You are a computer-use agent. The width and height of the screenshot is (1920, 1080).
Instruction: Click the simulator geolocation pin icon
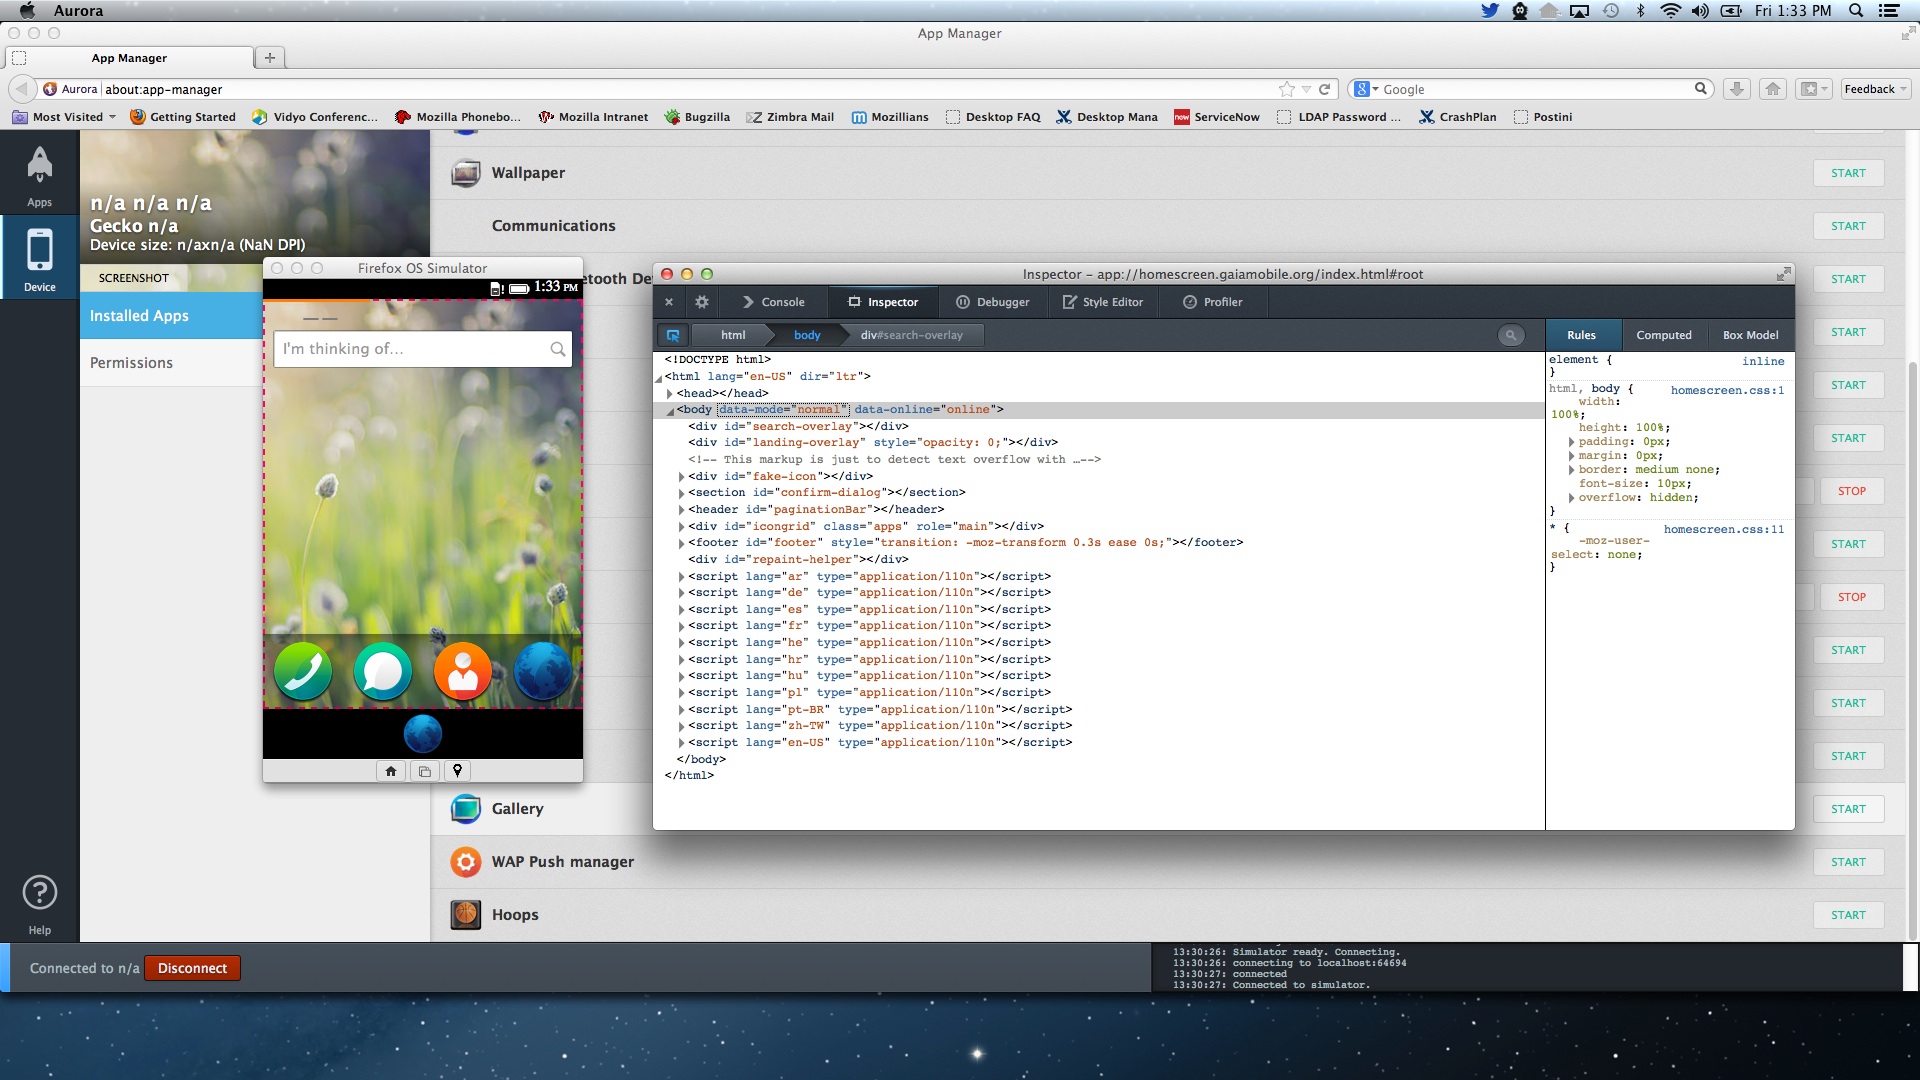[457, 771]
